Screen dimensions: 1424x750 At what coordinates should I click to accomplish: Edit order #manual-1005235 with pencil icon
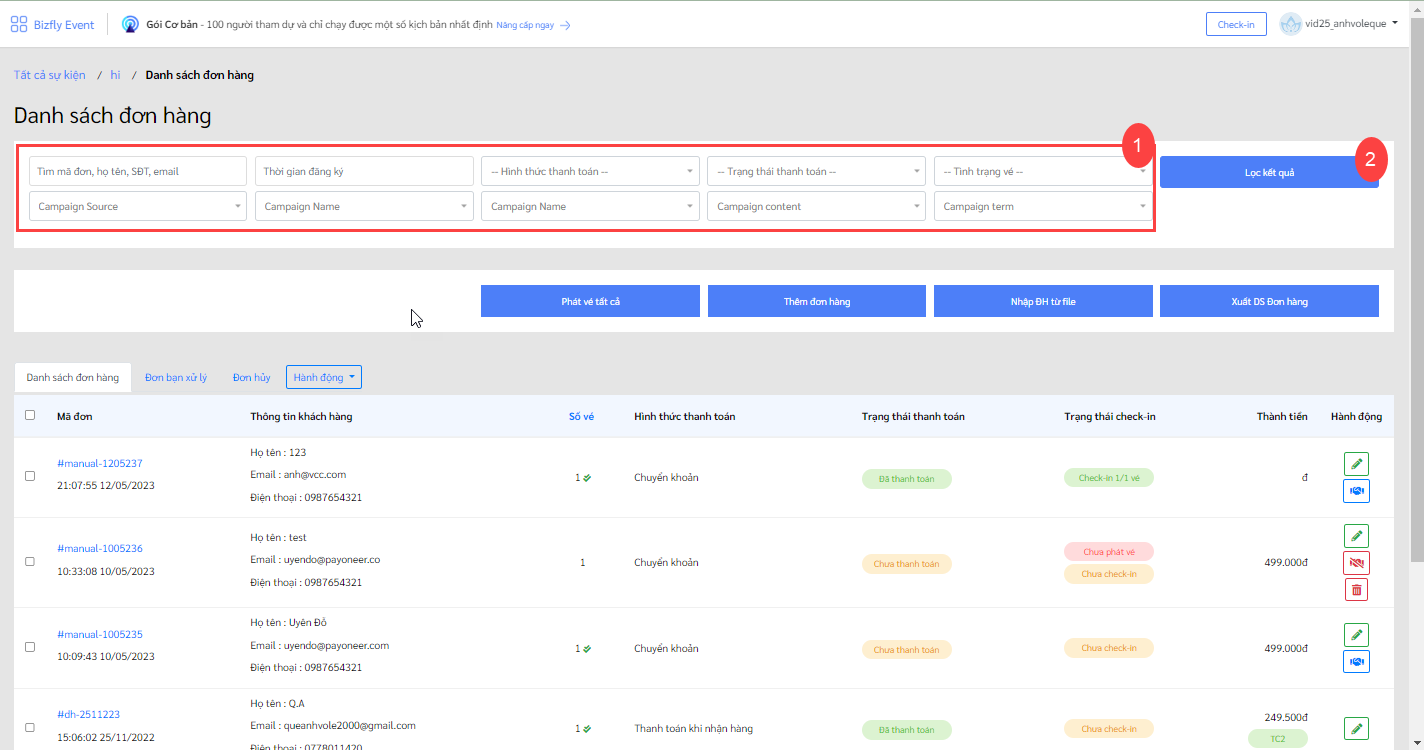tap(1356, 635)
